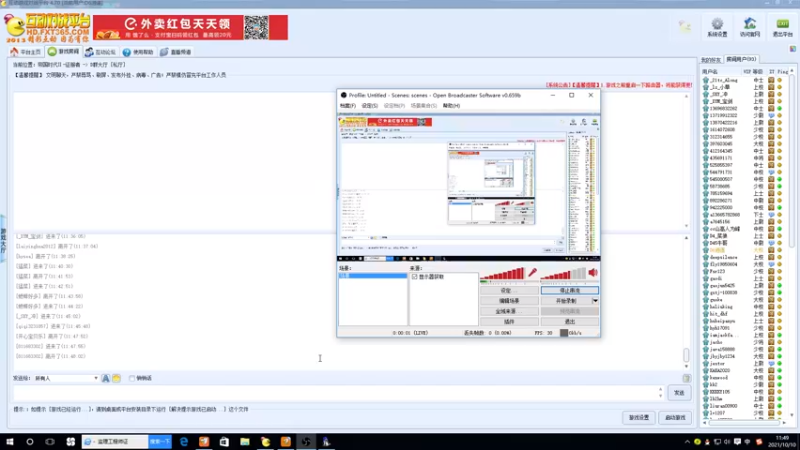Toggle the private whisper checkbox

132,379
